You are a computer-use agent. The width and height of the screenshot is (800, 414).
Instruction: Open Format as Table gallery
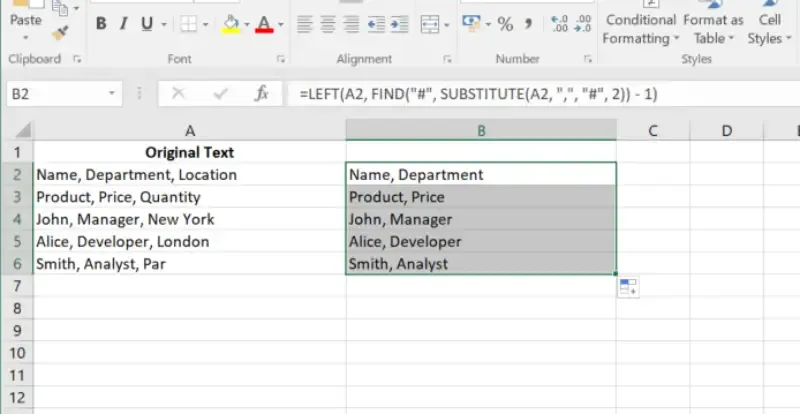(713, 29)
